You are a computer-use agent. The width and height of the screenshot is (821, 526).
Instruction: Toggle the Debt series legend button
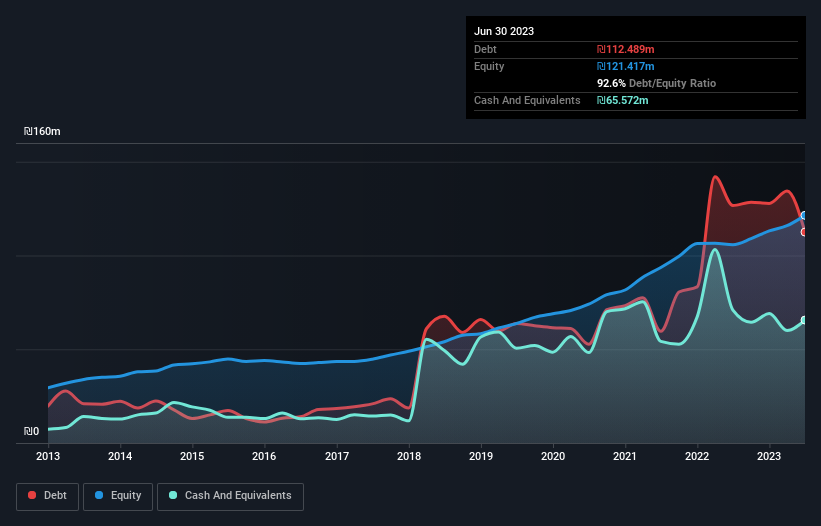tap(48, 496)
